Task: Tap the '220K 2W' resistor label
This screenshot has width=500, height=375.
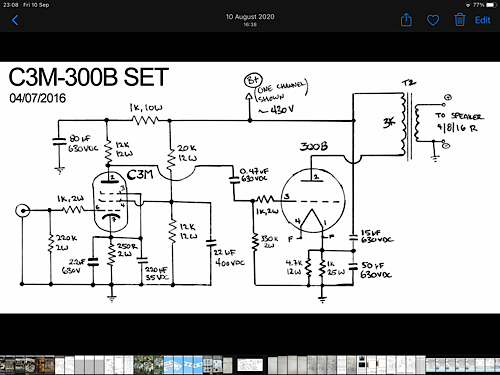Action: pyautogui.click(x=66, y=243)
